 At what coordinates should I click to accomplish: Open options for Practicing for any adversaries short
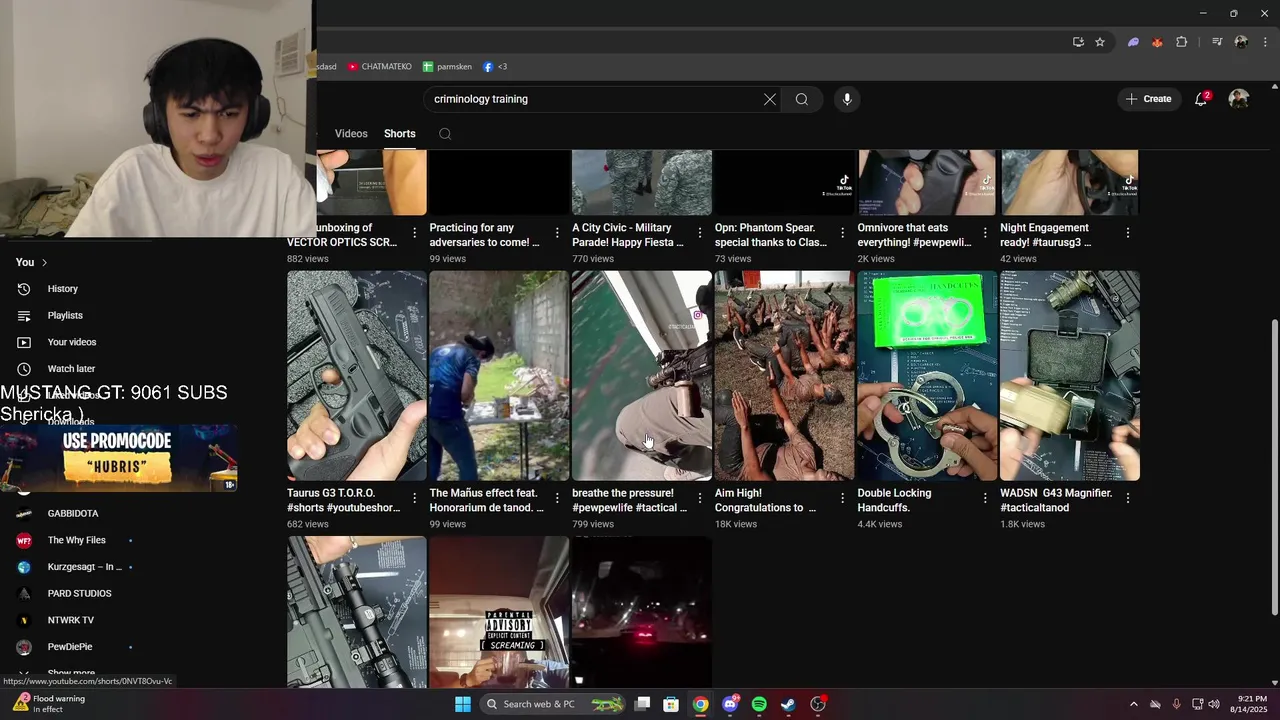click(x=557, y=233)
